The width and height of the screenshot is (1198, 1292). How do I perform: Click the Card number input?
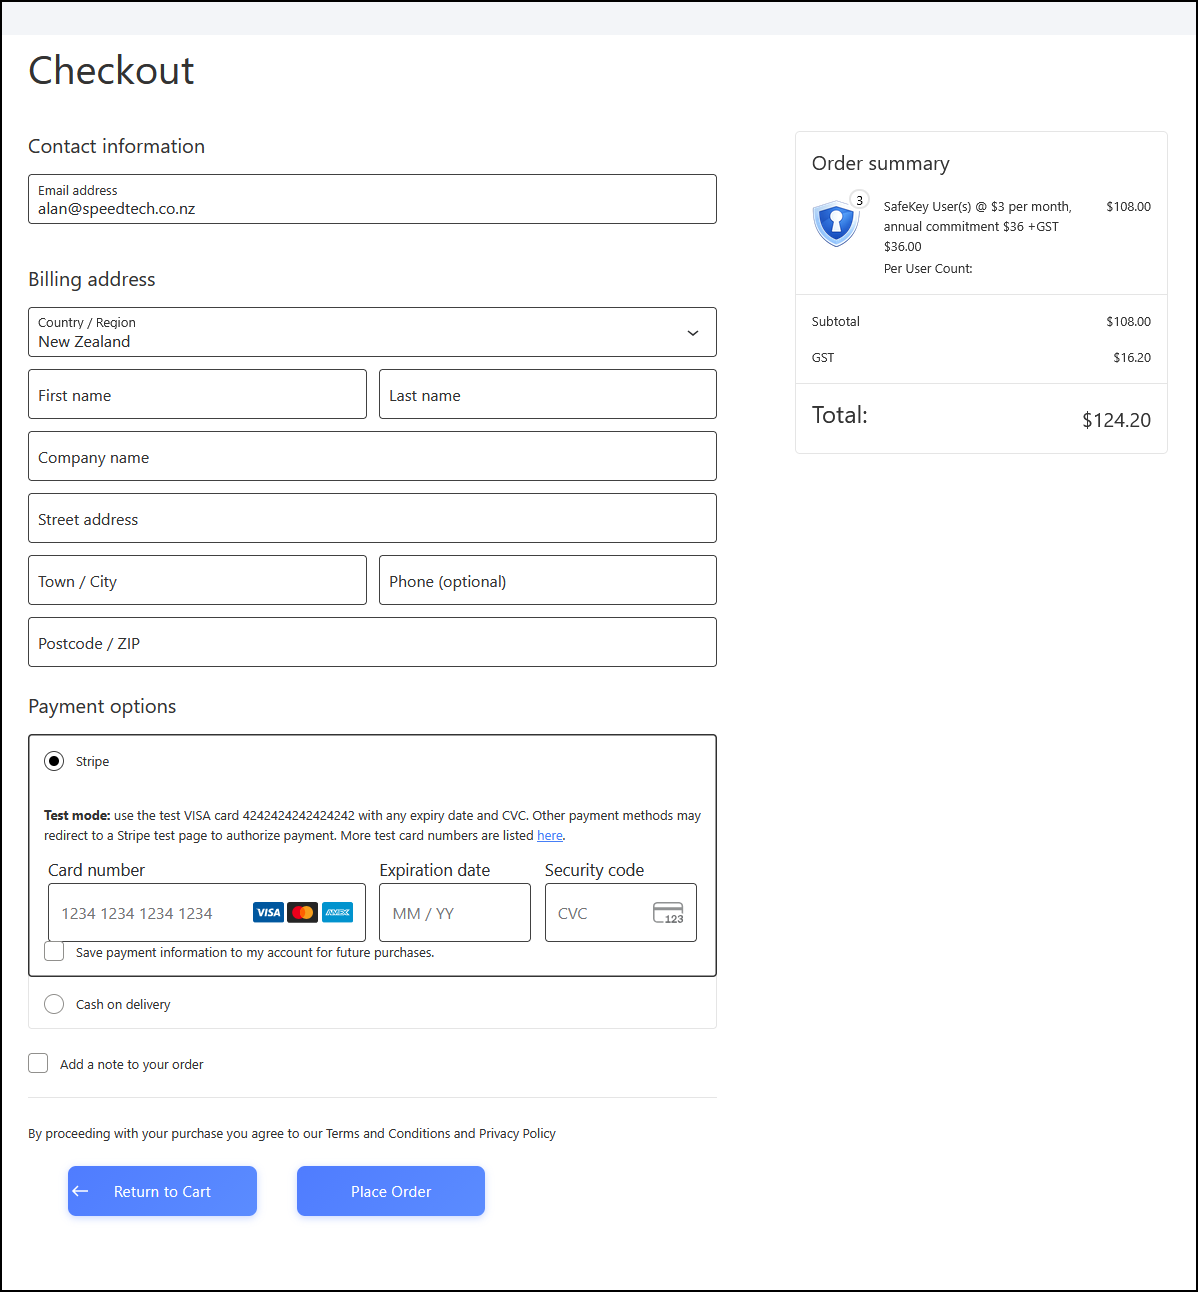(x=150, y=913)
